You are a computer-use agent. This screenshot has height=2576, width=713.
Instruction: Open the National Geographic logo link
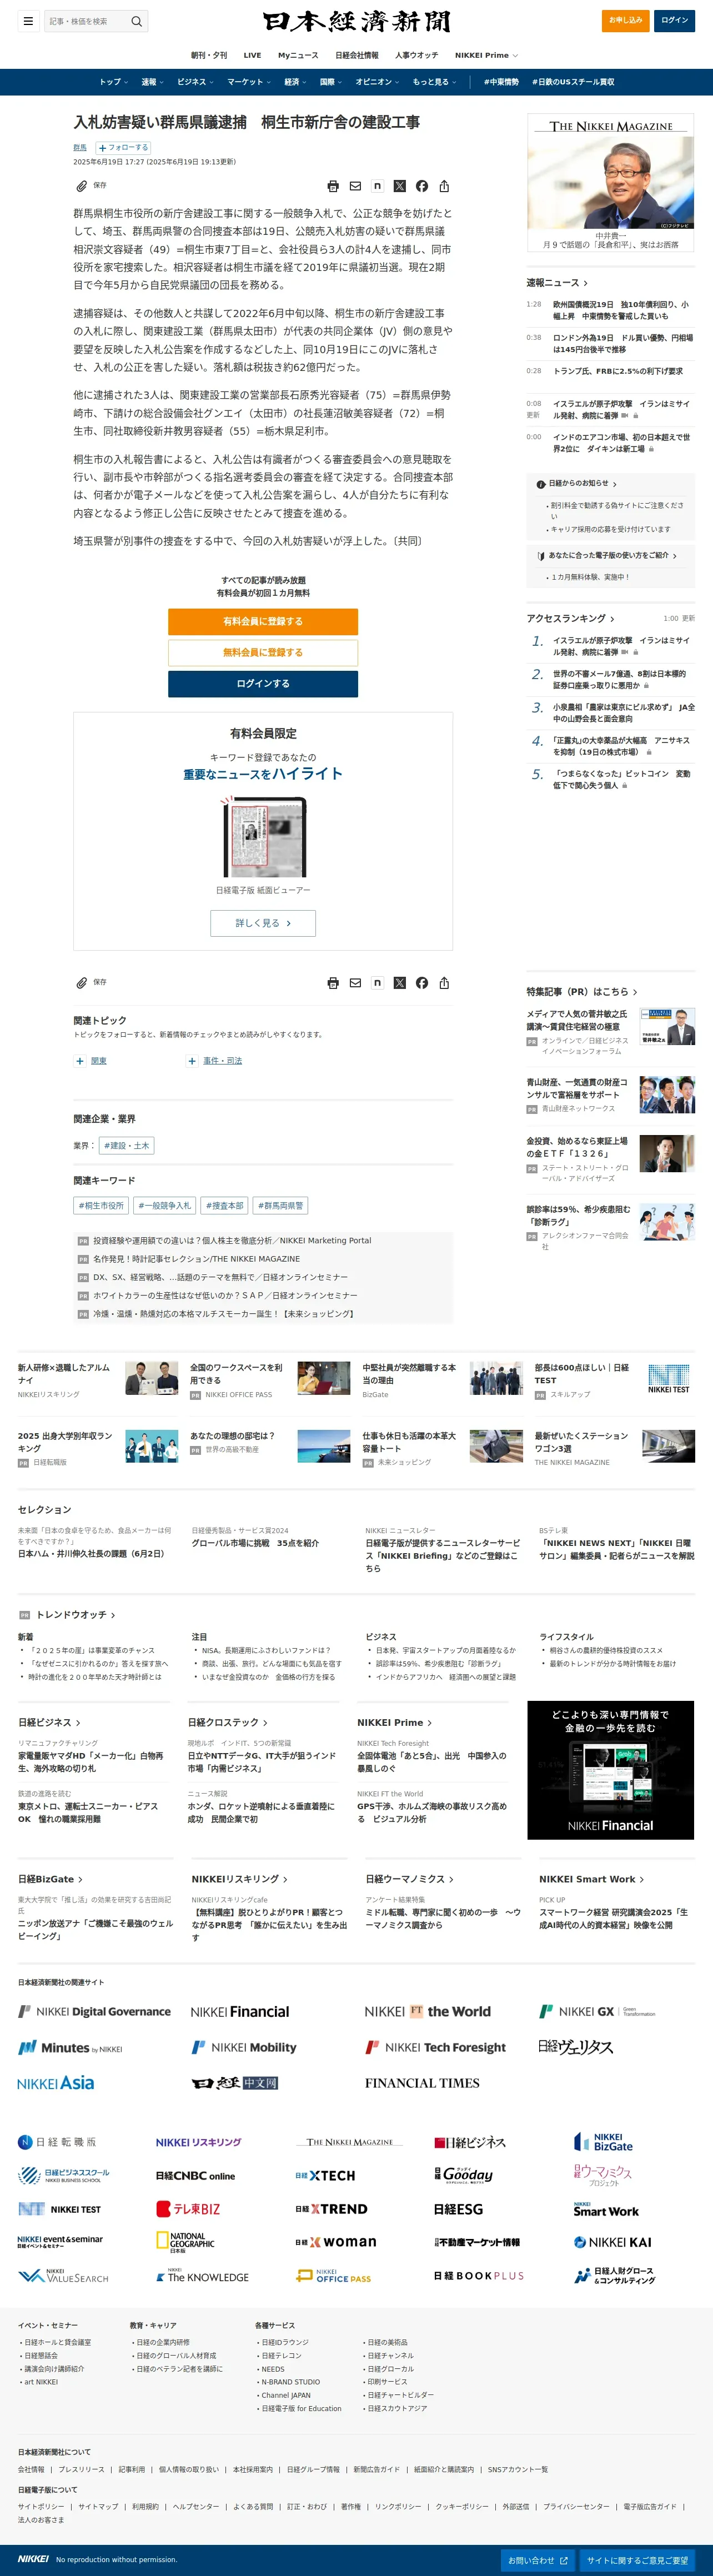tap(186, 2242)
